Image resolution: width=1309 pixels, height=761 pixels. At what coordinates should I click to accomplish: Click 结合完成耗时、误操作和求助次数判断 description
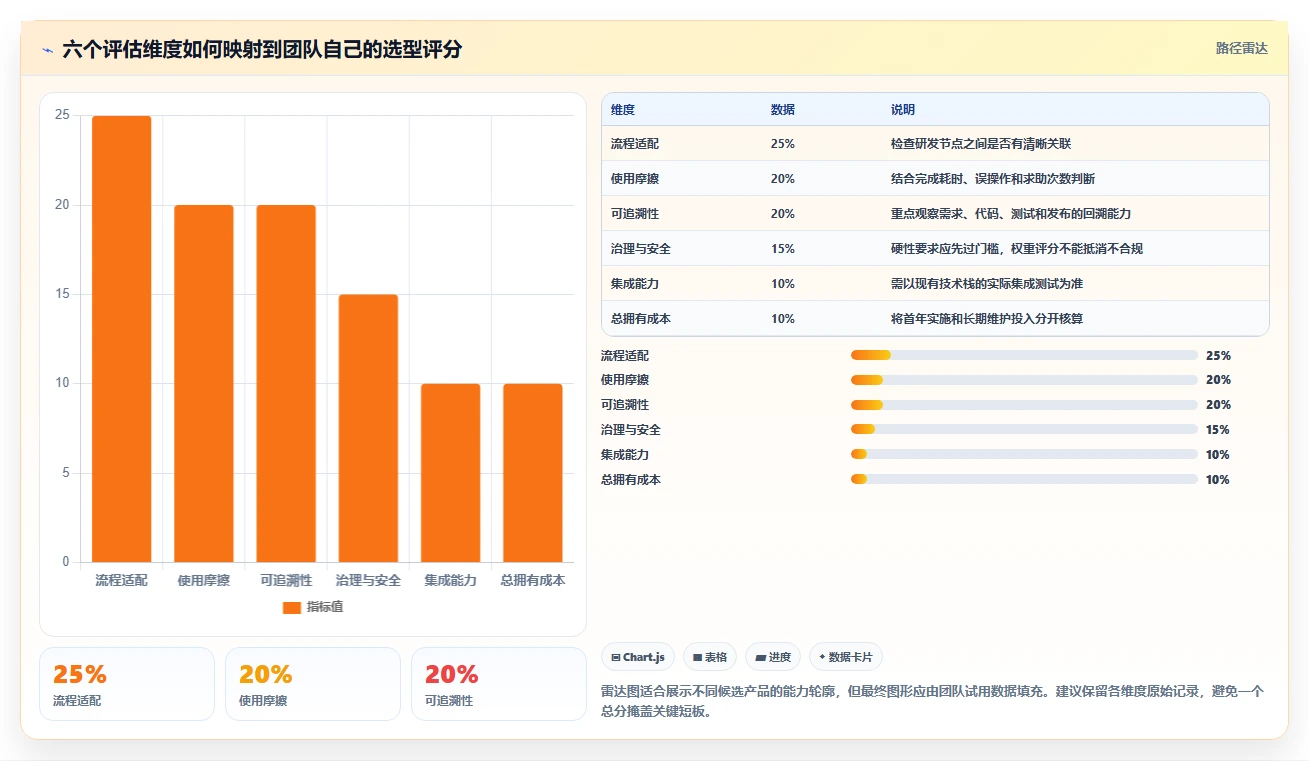tap(993, 179)
